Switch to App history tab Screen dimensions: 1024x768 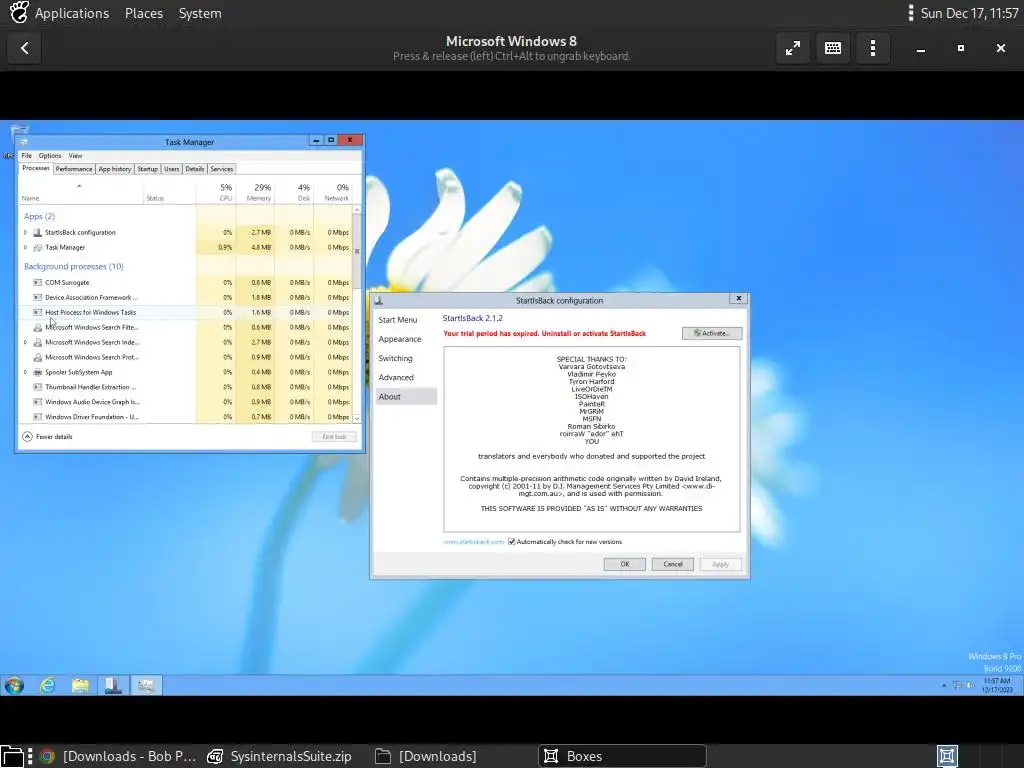coord(115,169)
